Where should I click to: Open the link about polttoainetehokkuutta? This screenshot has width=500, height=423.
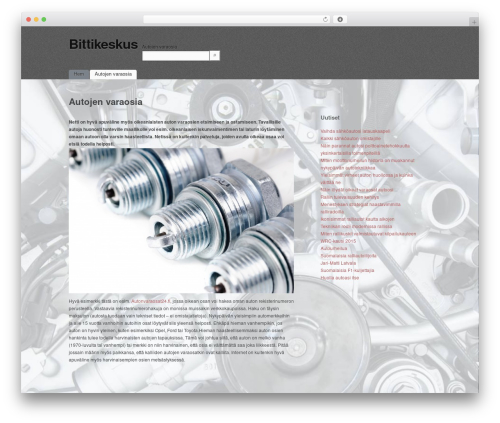(x=365, y=149)
